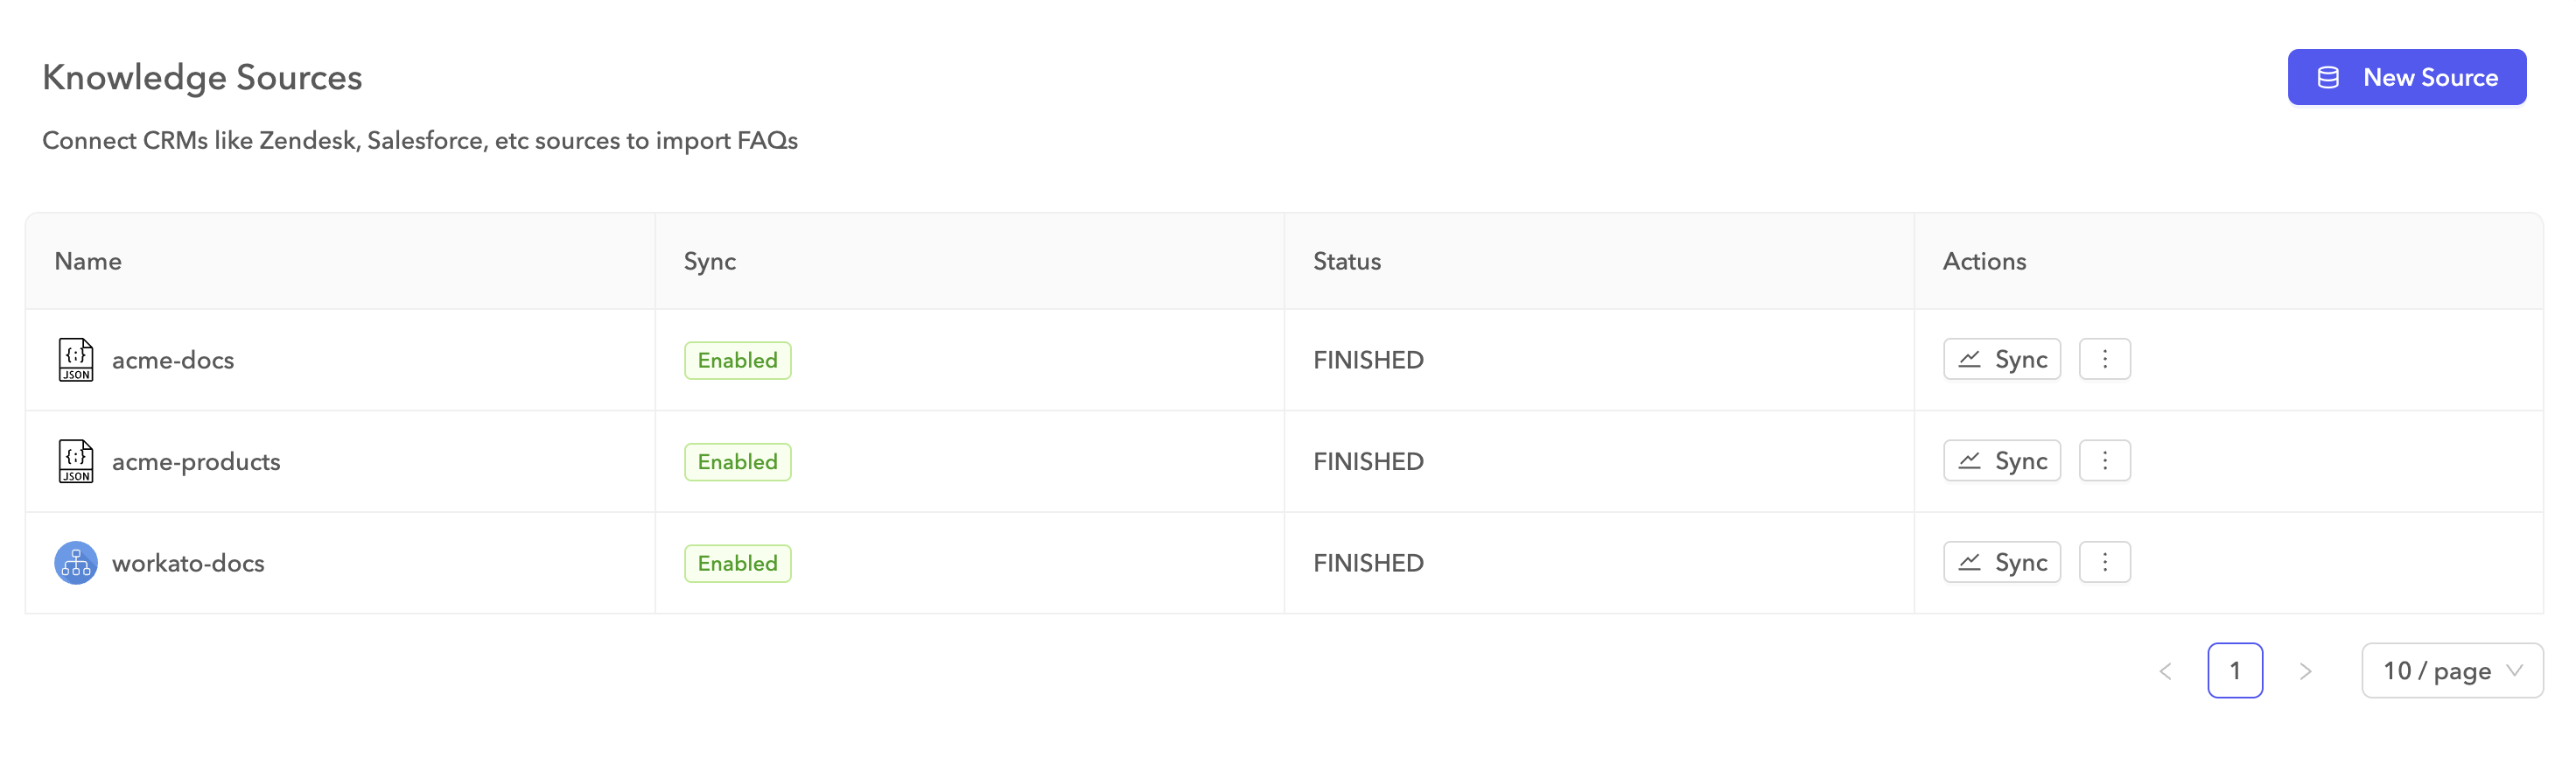This screenshot has height=765, width=2576.
Task: Click the sitemap icon for workato-docs
Action: [76, 563]
